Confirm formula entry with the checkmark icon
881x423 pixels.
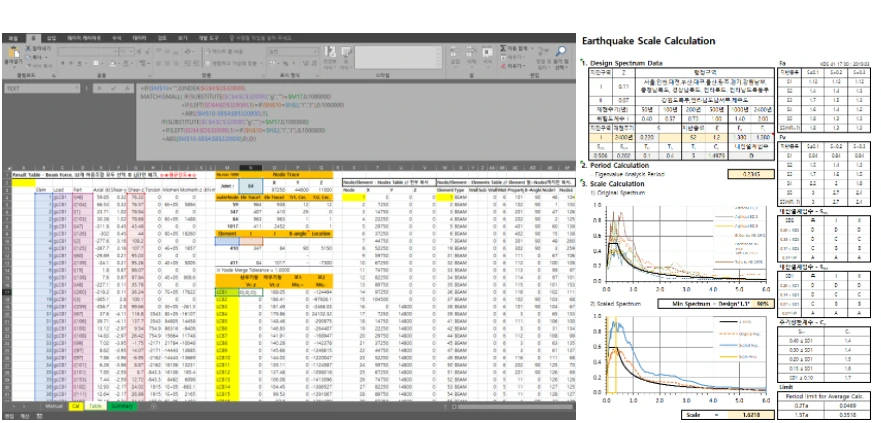pos(113,89)
